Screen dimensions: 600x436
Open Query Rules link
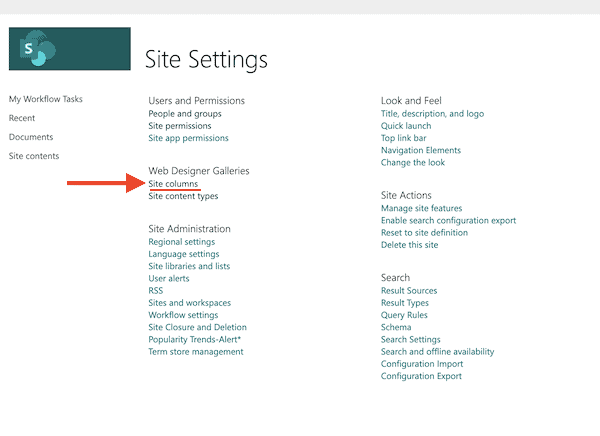tap(404, 315)
